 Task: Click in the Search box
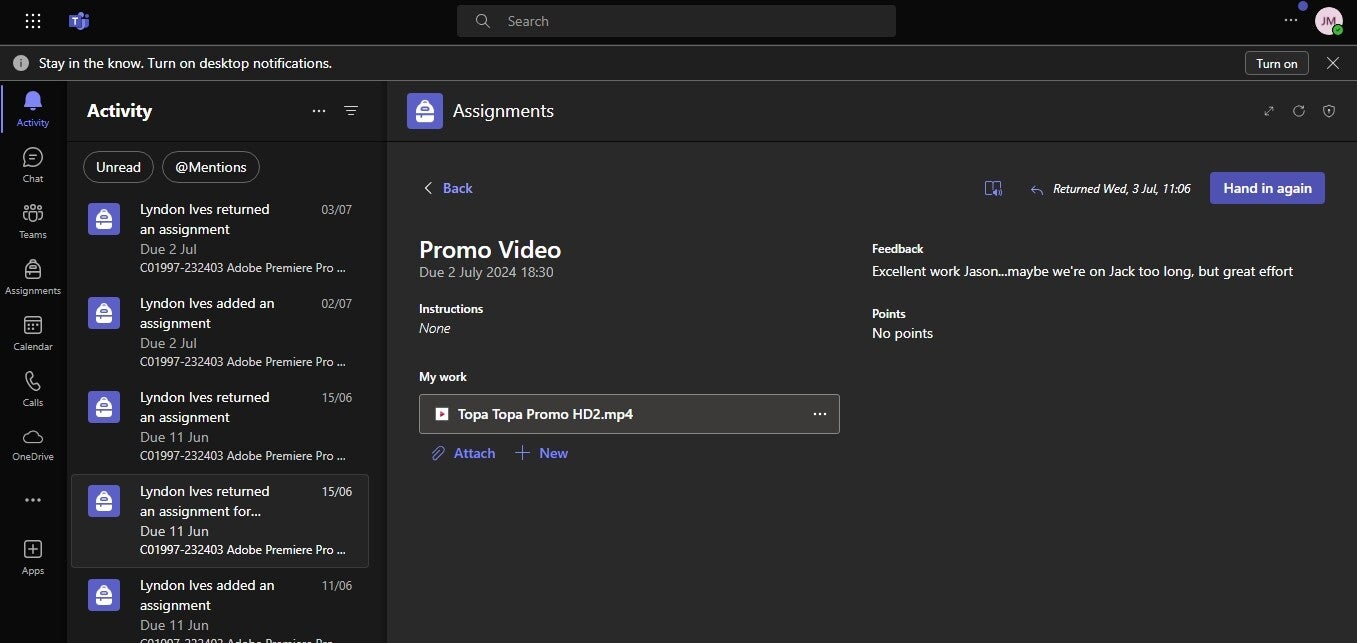676,21
